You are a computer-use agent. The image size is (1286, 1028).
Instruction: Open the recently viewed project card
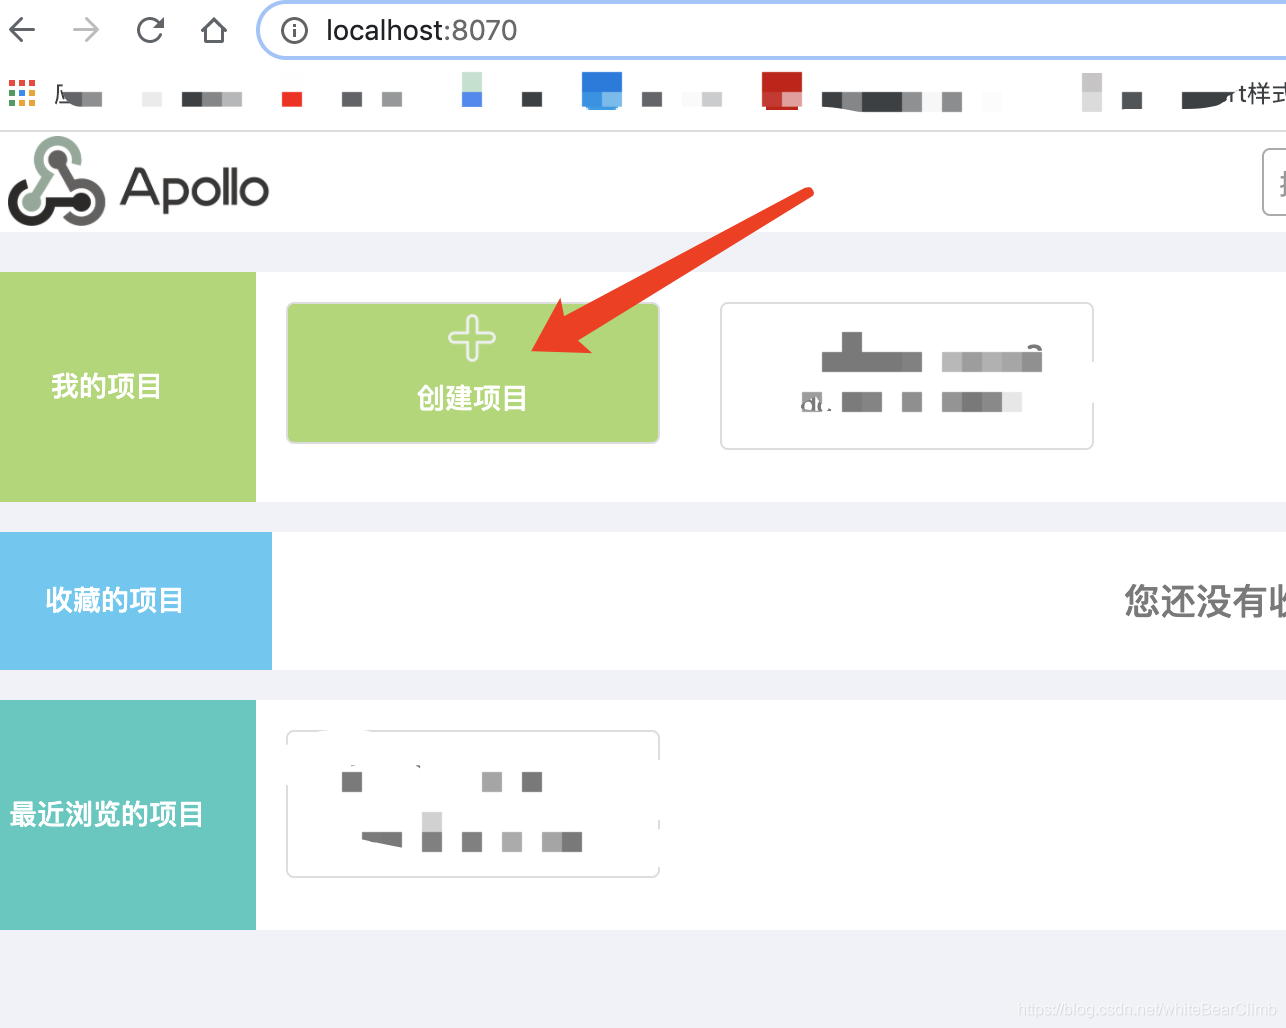coord(473,804)
